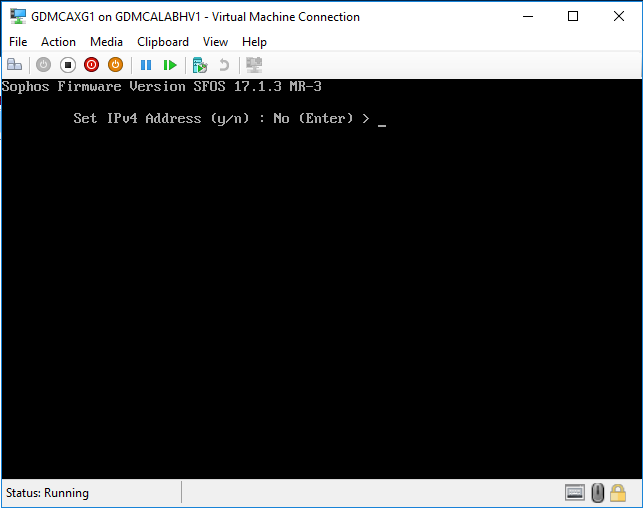Open the Media menu

(106, 42)
